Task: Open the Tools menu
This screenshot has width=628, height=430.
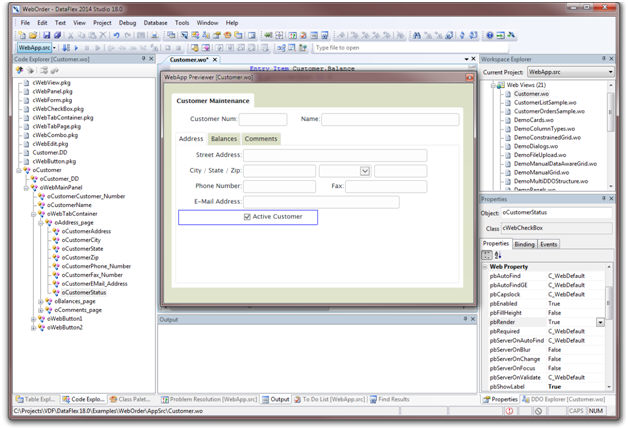Action: point(182,23)
